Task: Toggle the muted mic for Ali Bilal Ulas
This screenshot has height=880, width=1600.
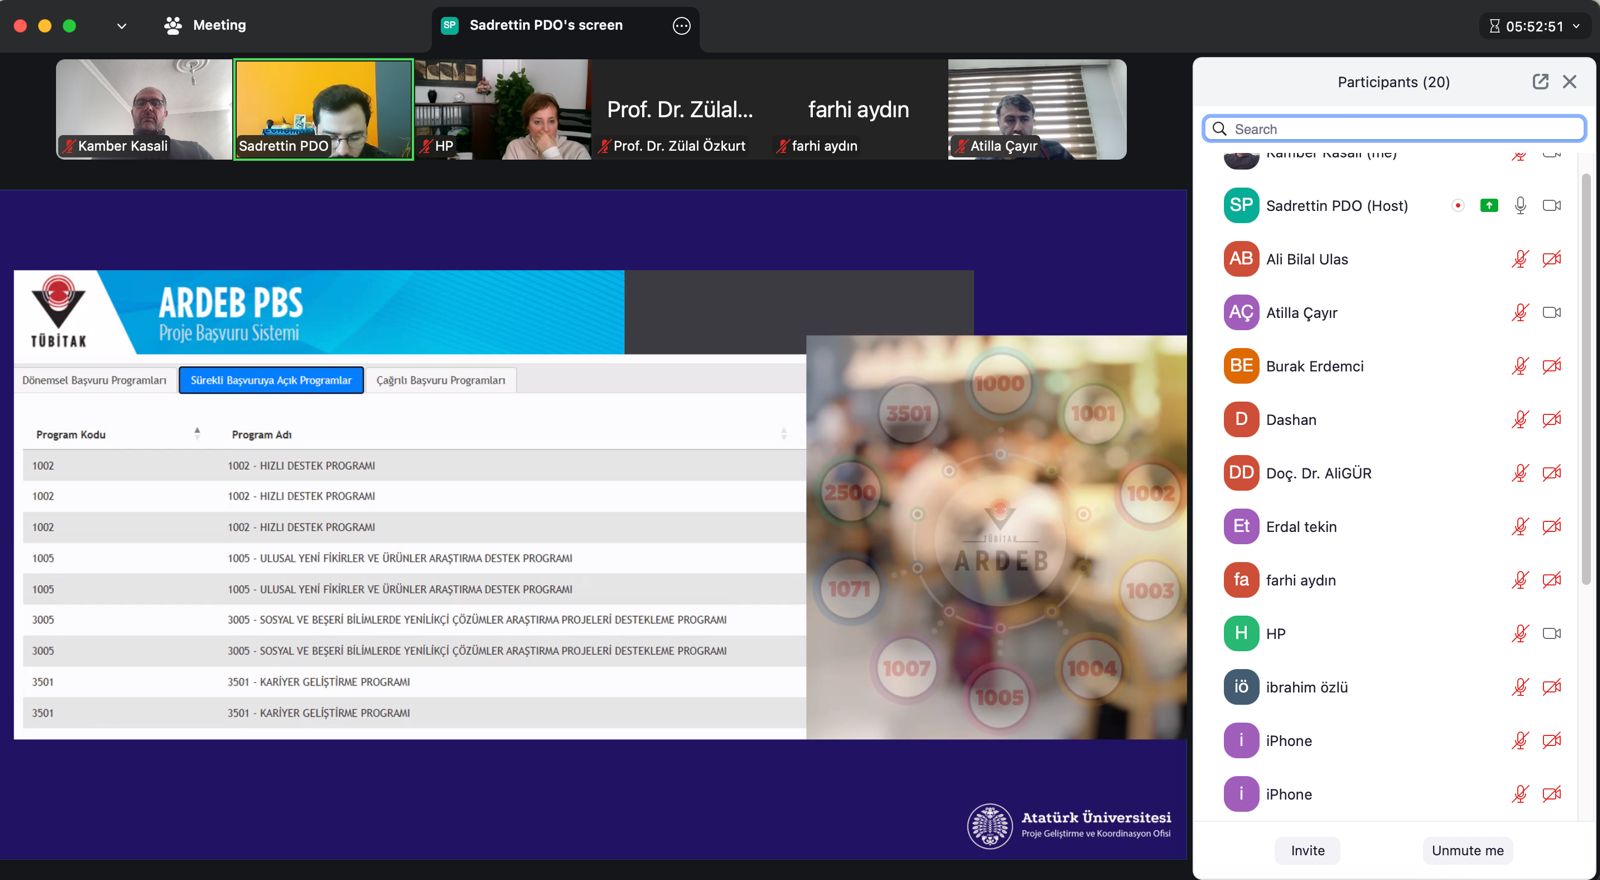Action: 1520,259
